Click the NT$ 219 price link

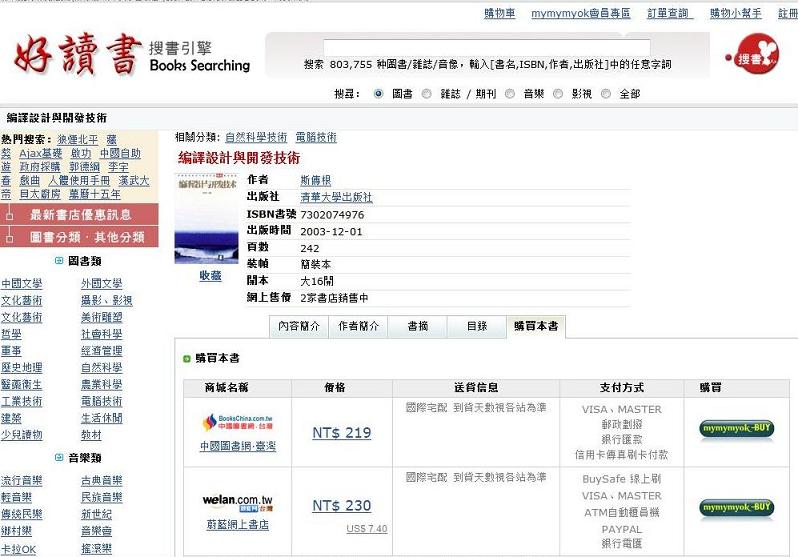point(341,433)
